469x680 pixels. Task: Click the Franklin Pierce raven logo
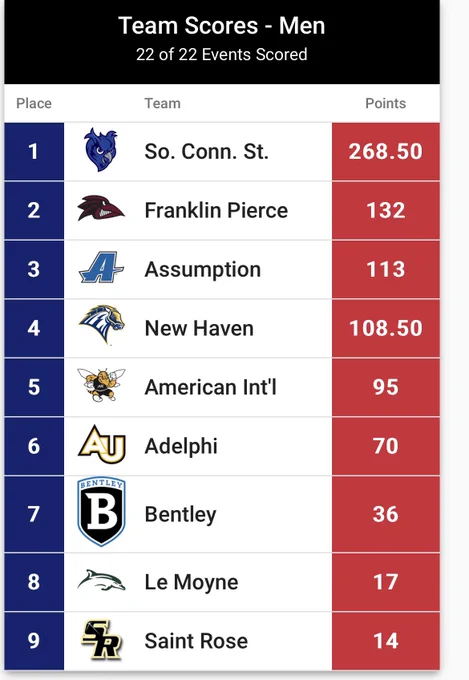point(101,208)
